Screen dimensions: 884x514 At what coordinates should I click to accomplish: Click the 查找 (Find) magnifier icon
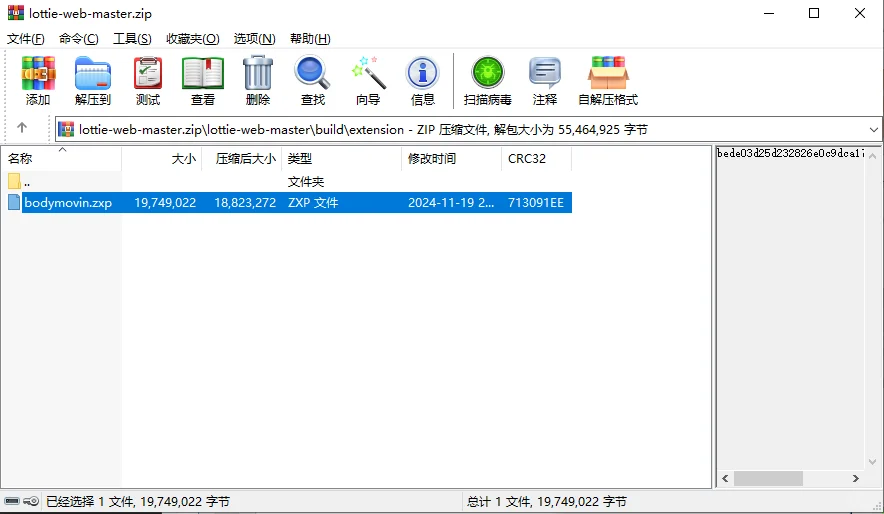coord(312,73)
